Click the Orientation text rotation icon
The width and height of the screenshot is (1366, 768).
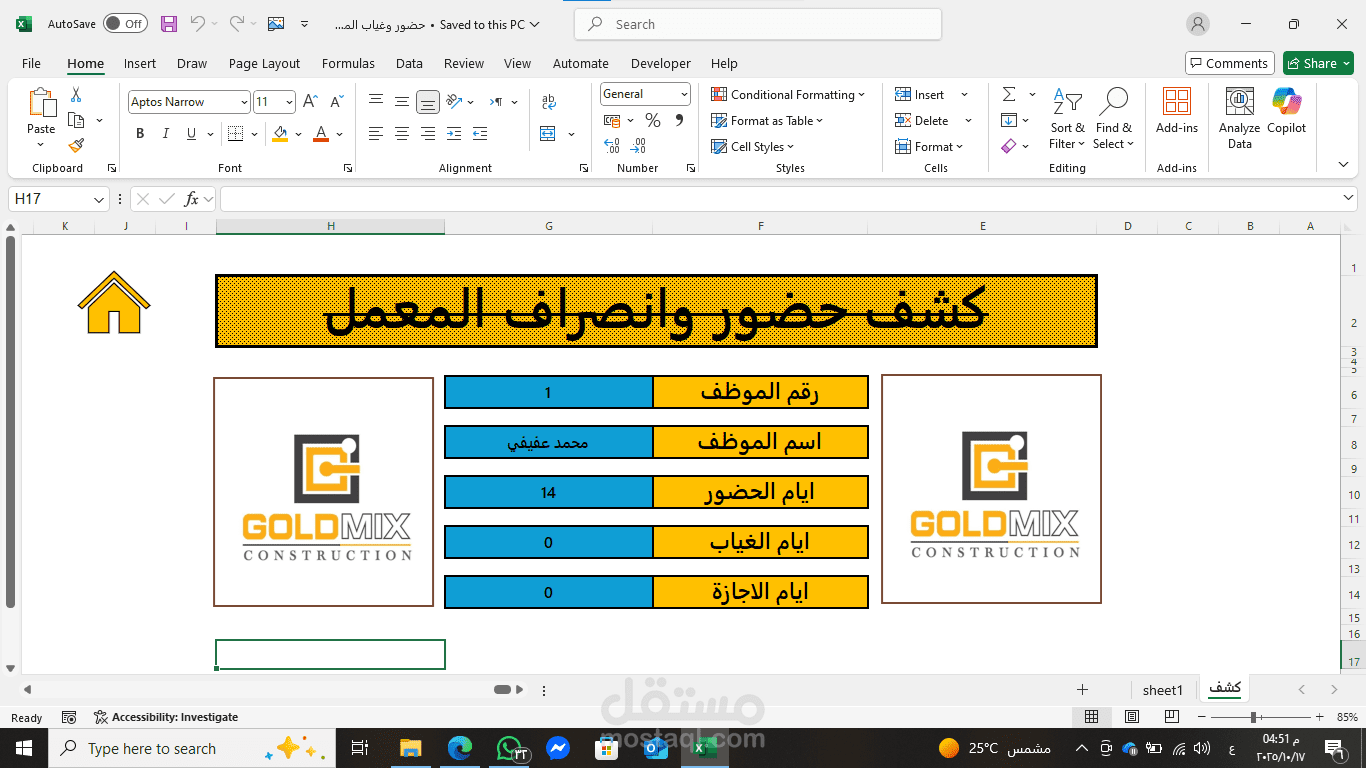click(x=455, y=101)
